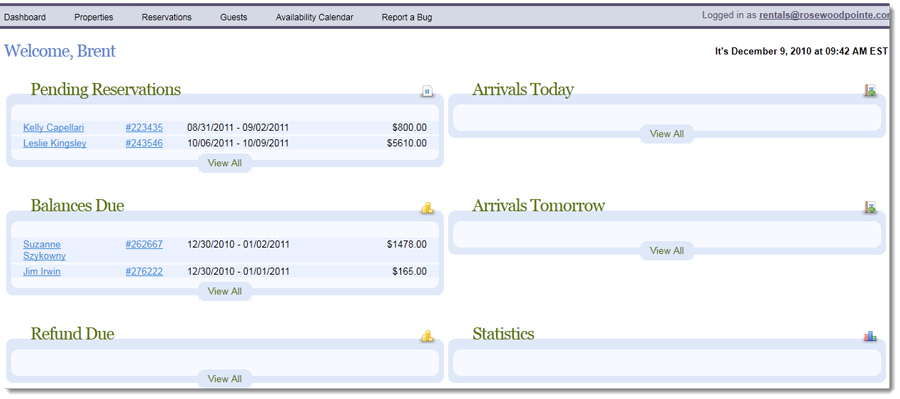Open the Reservations menu
The image size is (900, 399).
pos(166,17)
